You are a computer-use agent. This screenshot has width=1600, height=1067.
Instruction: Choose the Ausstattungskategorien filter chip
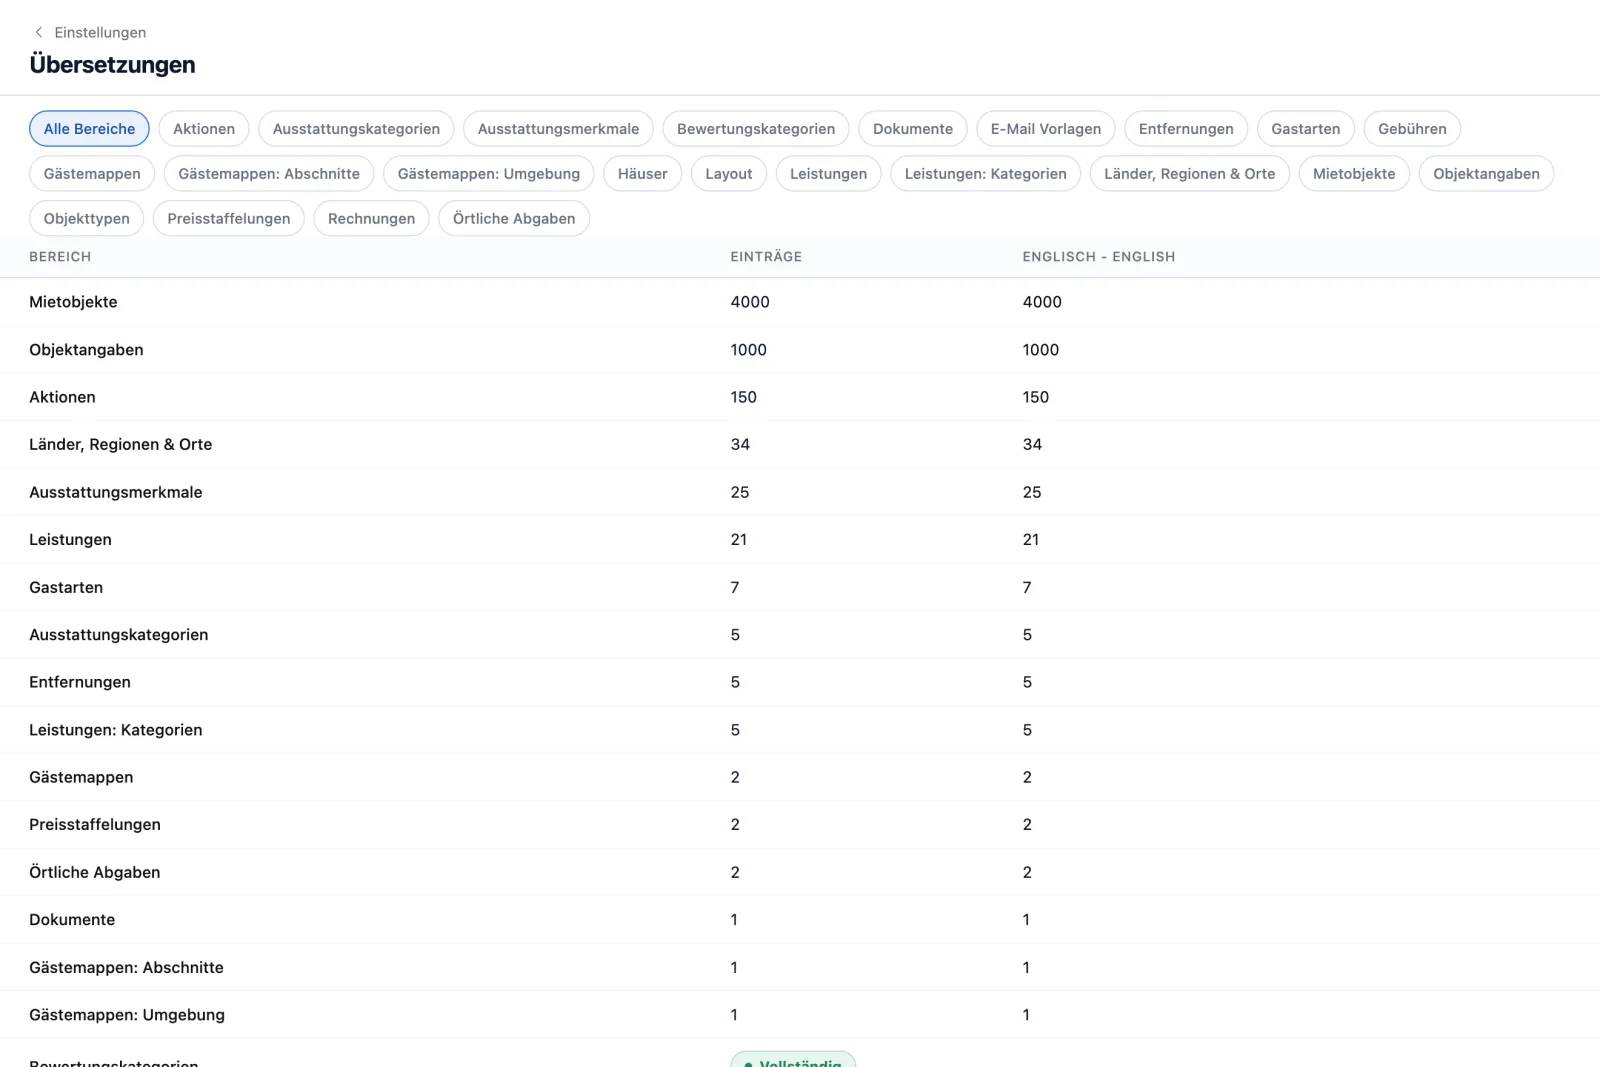[x=356, y=129]
